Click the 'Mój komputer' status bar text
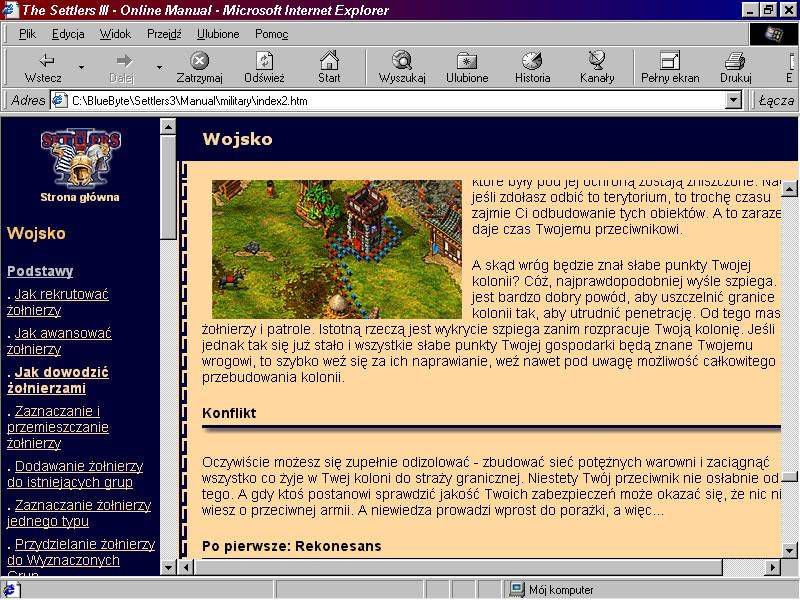 click(561, 590)
